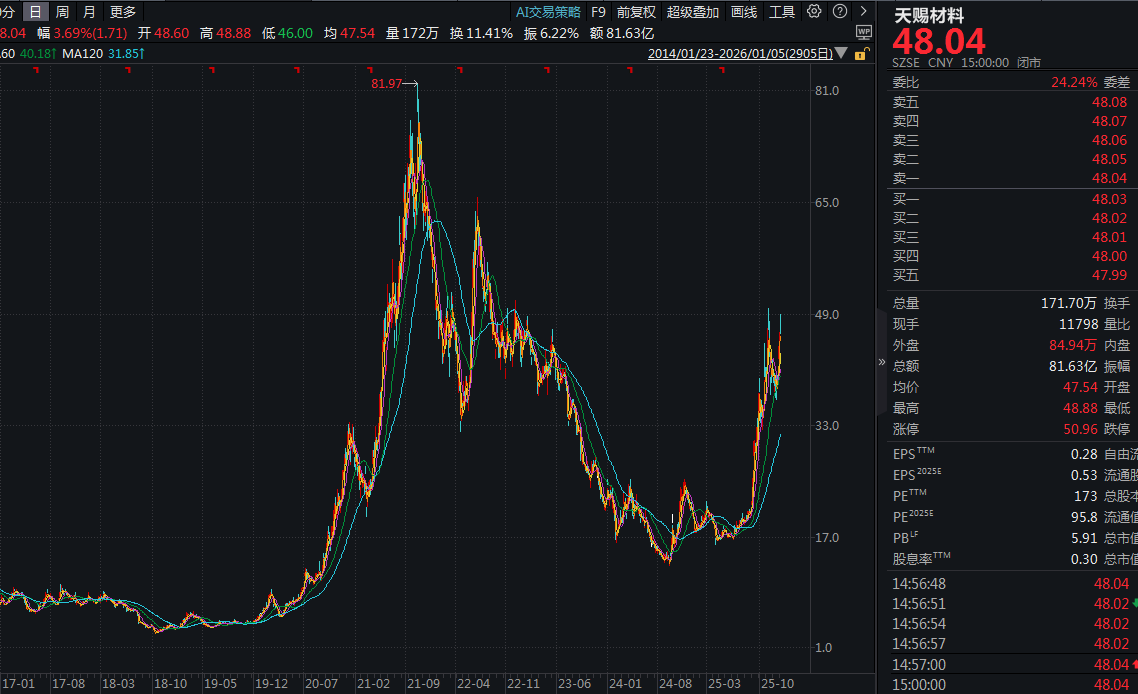Click the F9 button
1138x694 pixels.
click(x=598, y=13)
